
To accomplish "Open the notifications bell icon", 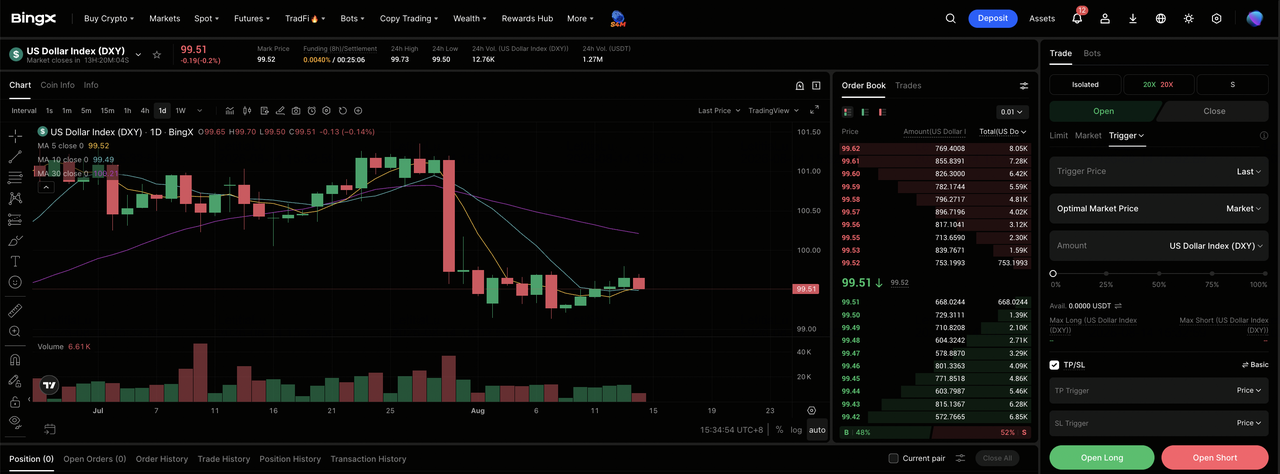I will (1077, 18).
